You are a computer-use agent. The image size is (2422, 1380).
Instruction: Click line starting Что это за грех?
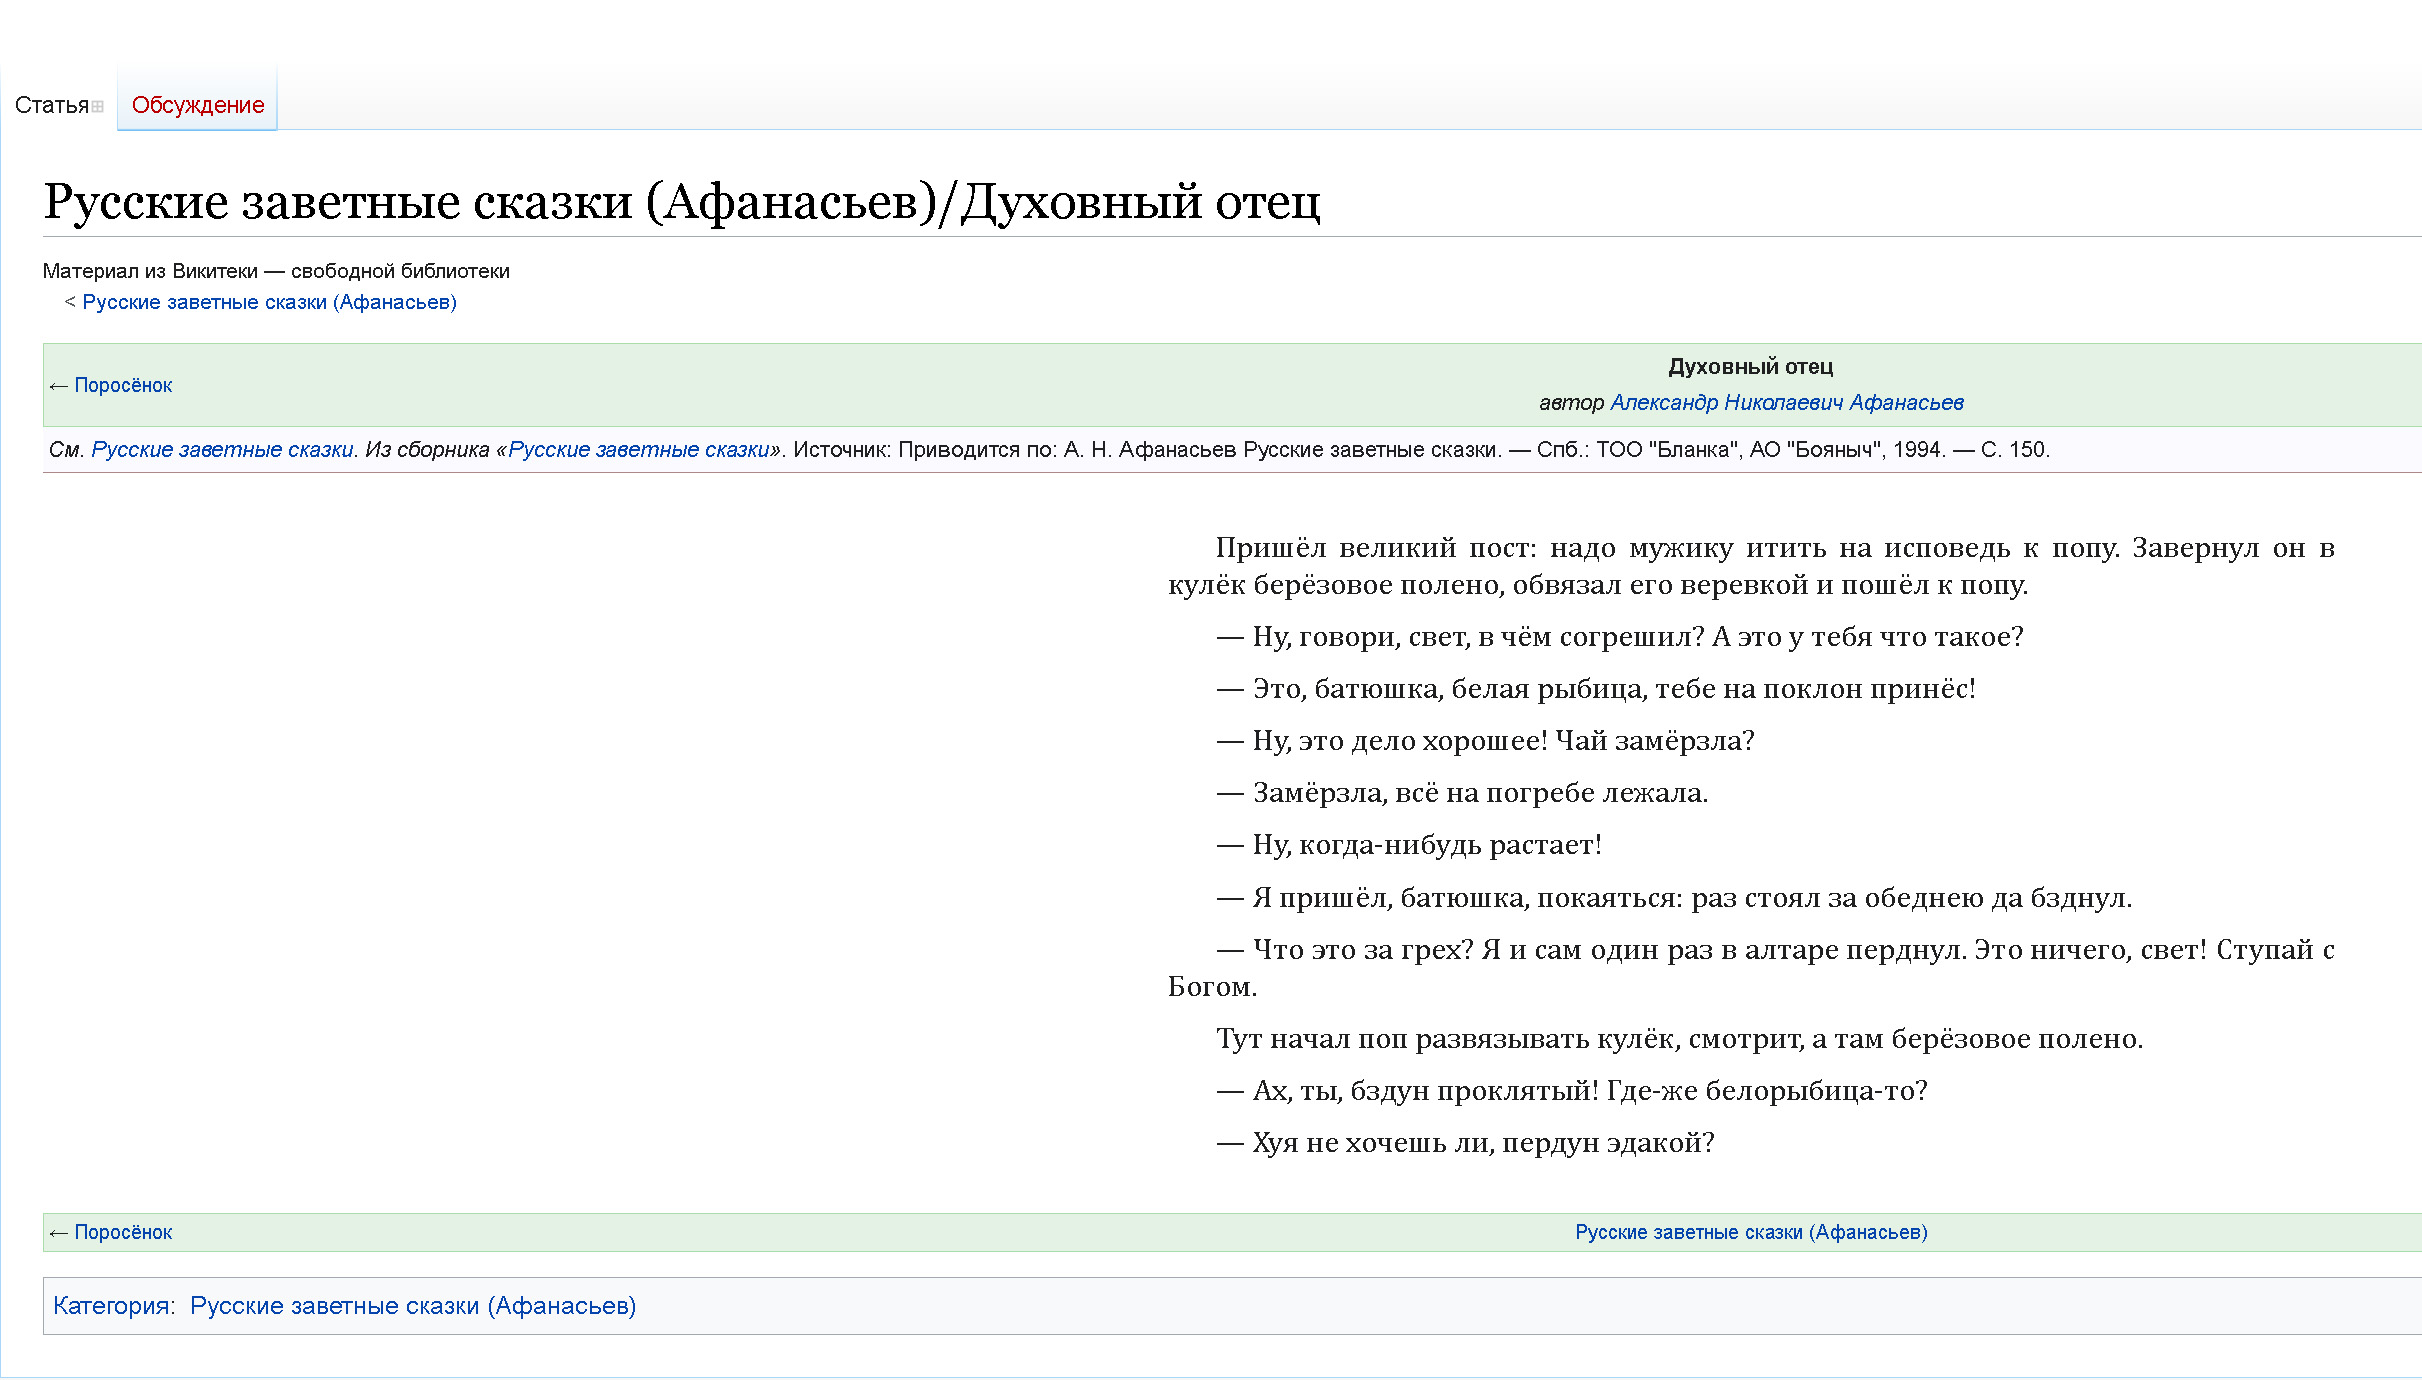coord(1751,968)
